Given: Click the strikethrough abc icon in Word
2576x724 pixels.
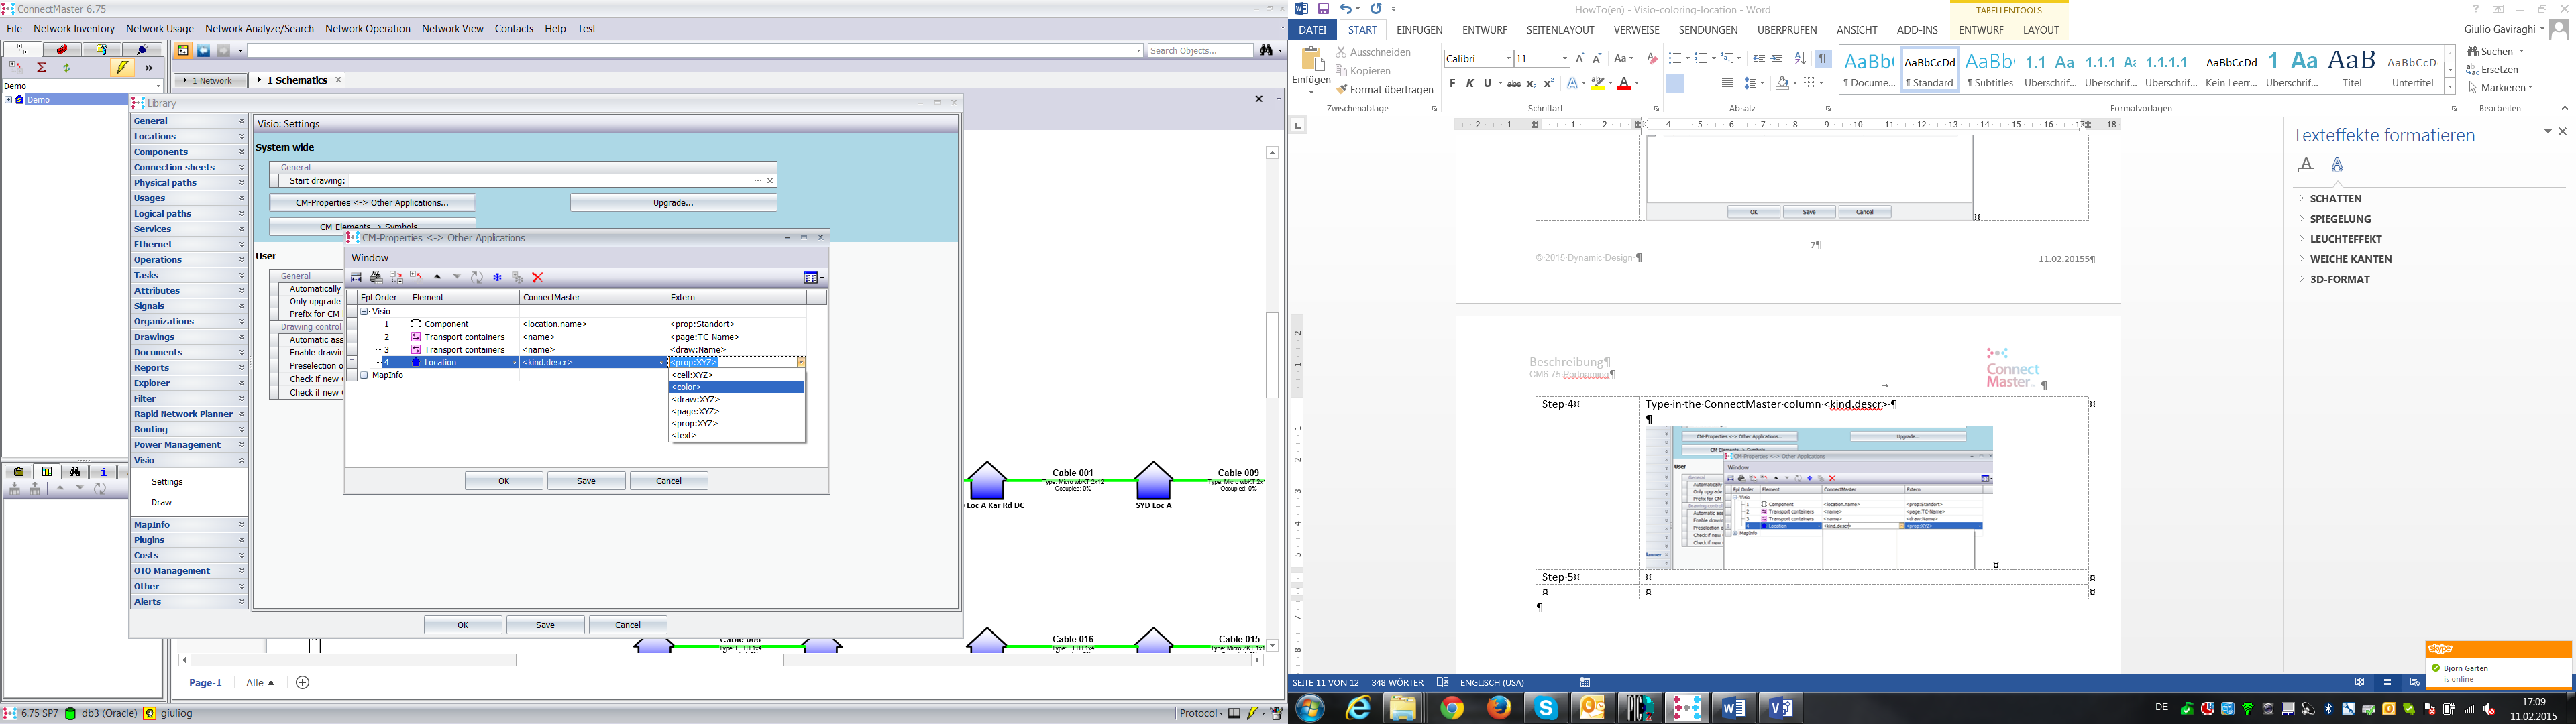Looking at the screenshot, I should pos(1513,84).
